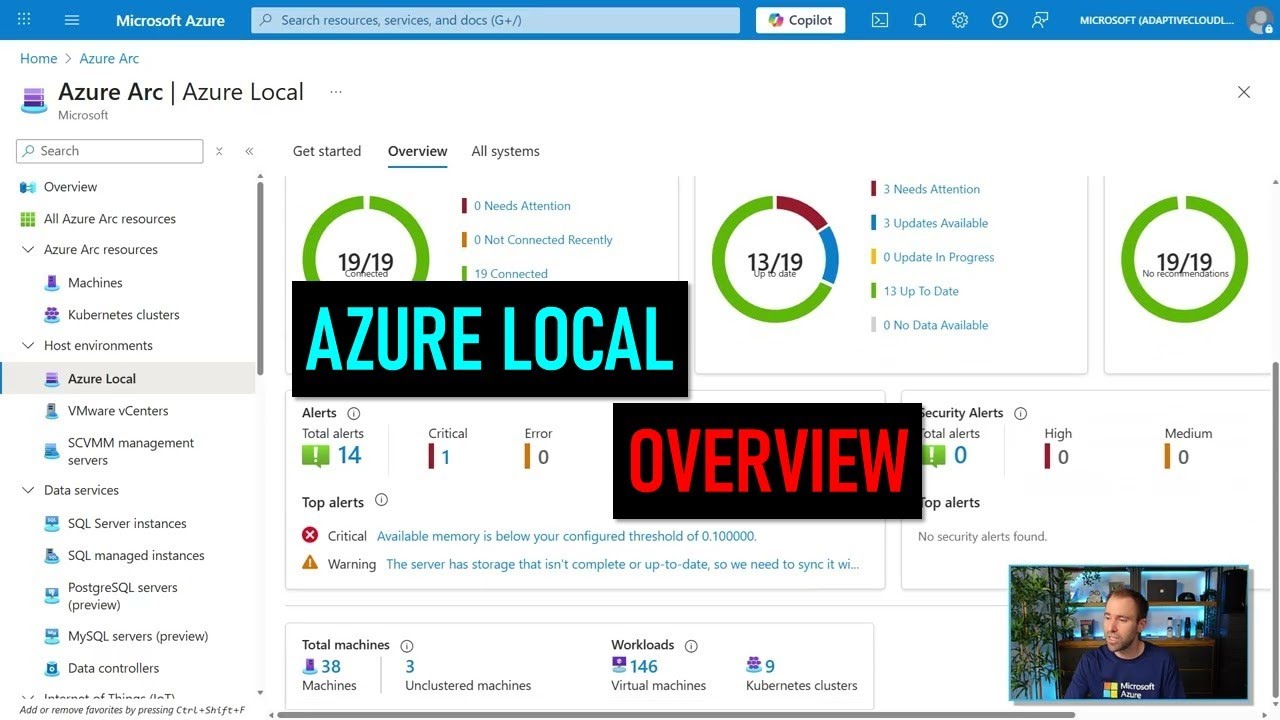Click 13 Up To Date link

pos(921,291)
